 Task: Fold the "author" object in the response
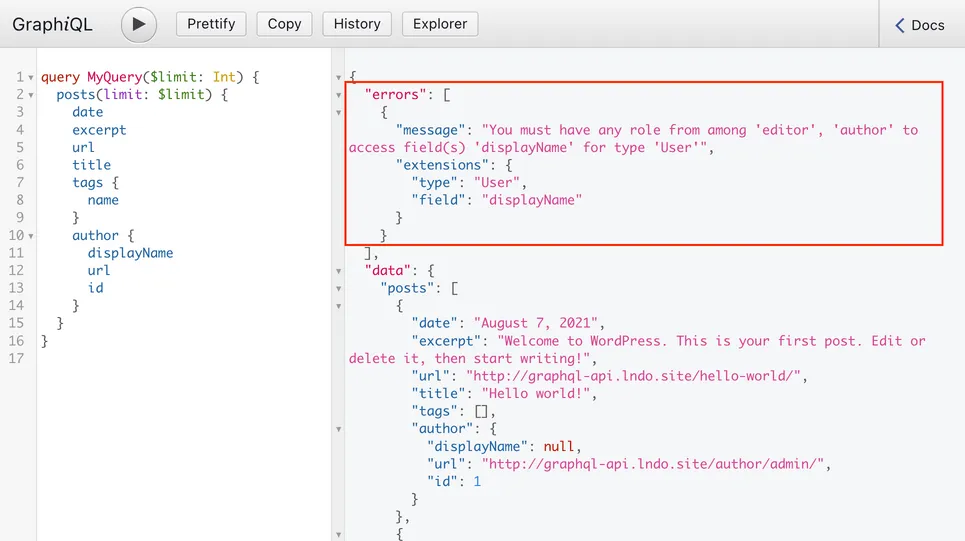tap(338, 429)
